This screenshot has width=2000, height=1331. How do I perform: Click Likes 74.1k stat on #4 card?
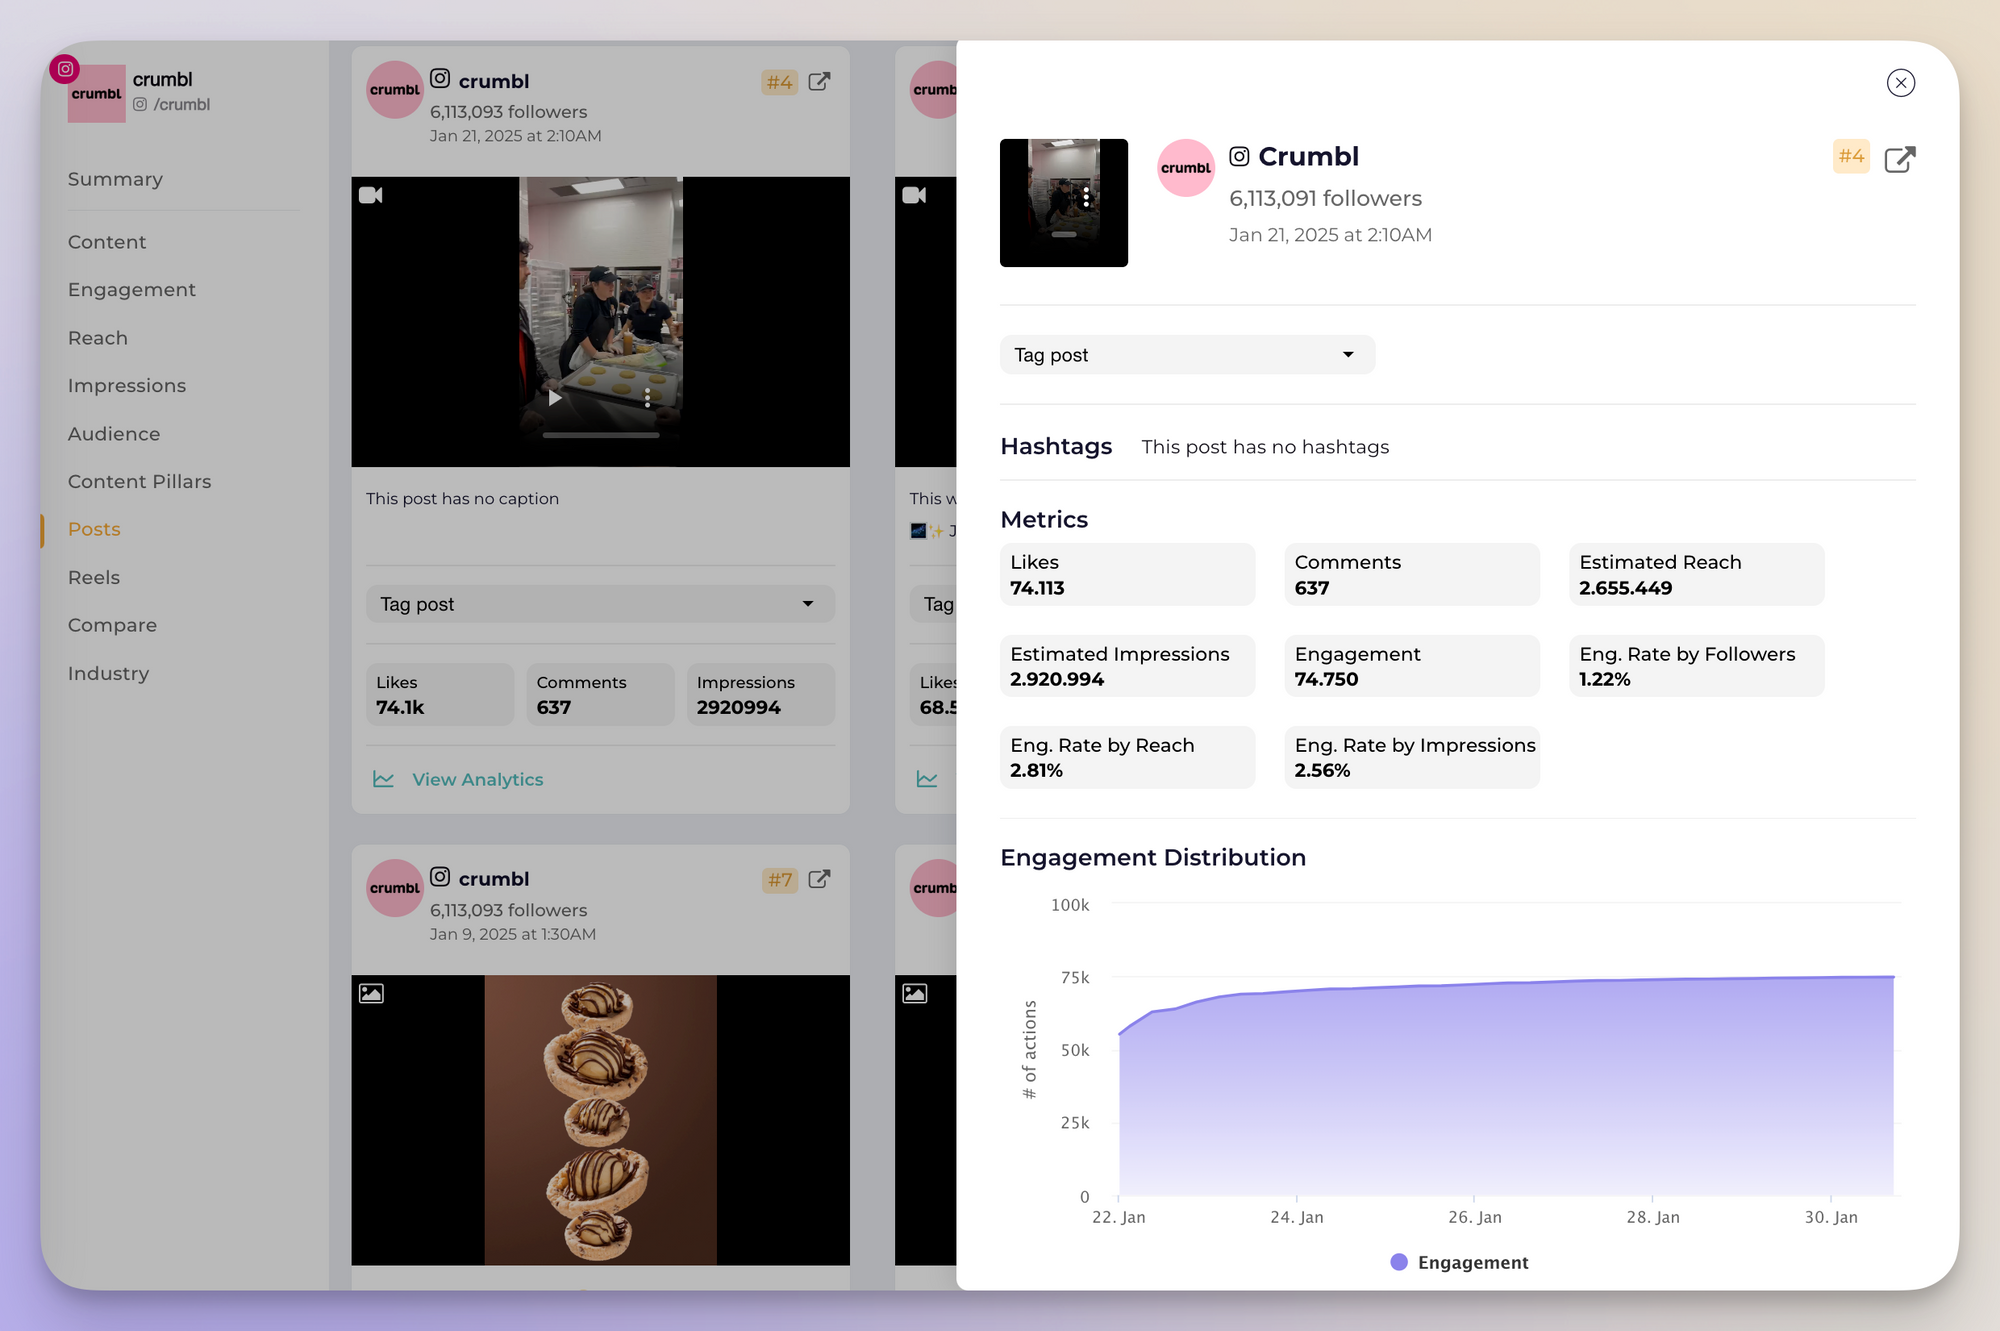[x=440, y=694]
